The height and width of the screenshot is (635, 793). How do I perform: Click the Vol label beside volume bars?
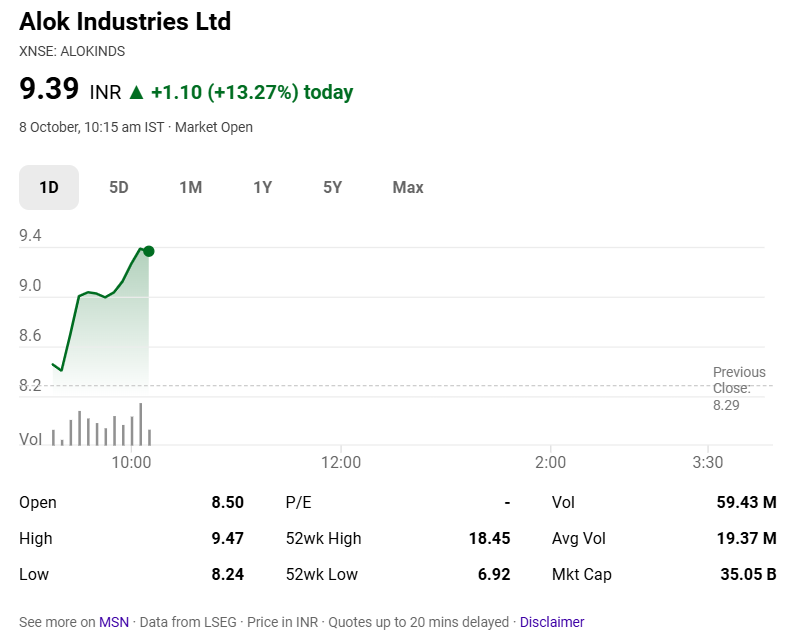point(30,439)
